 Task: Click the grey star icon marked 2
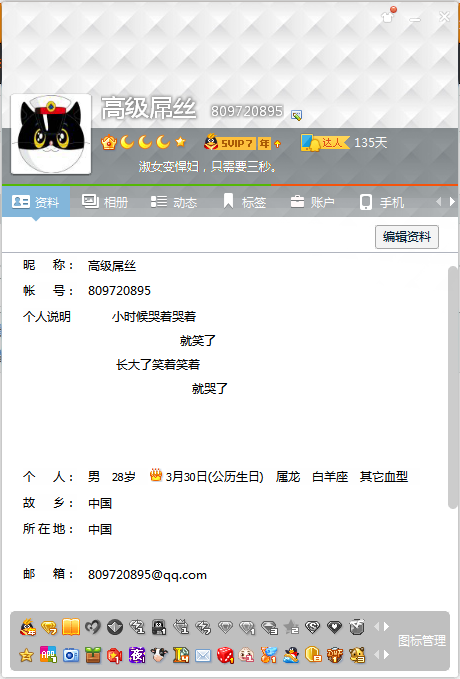(291, 627)
